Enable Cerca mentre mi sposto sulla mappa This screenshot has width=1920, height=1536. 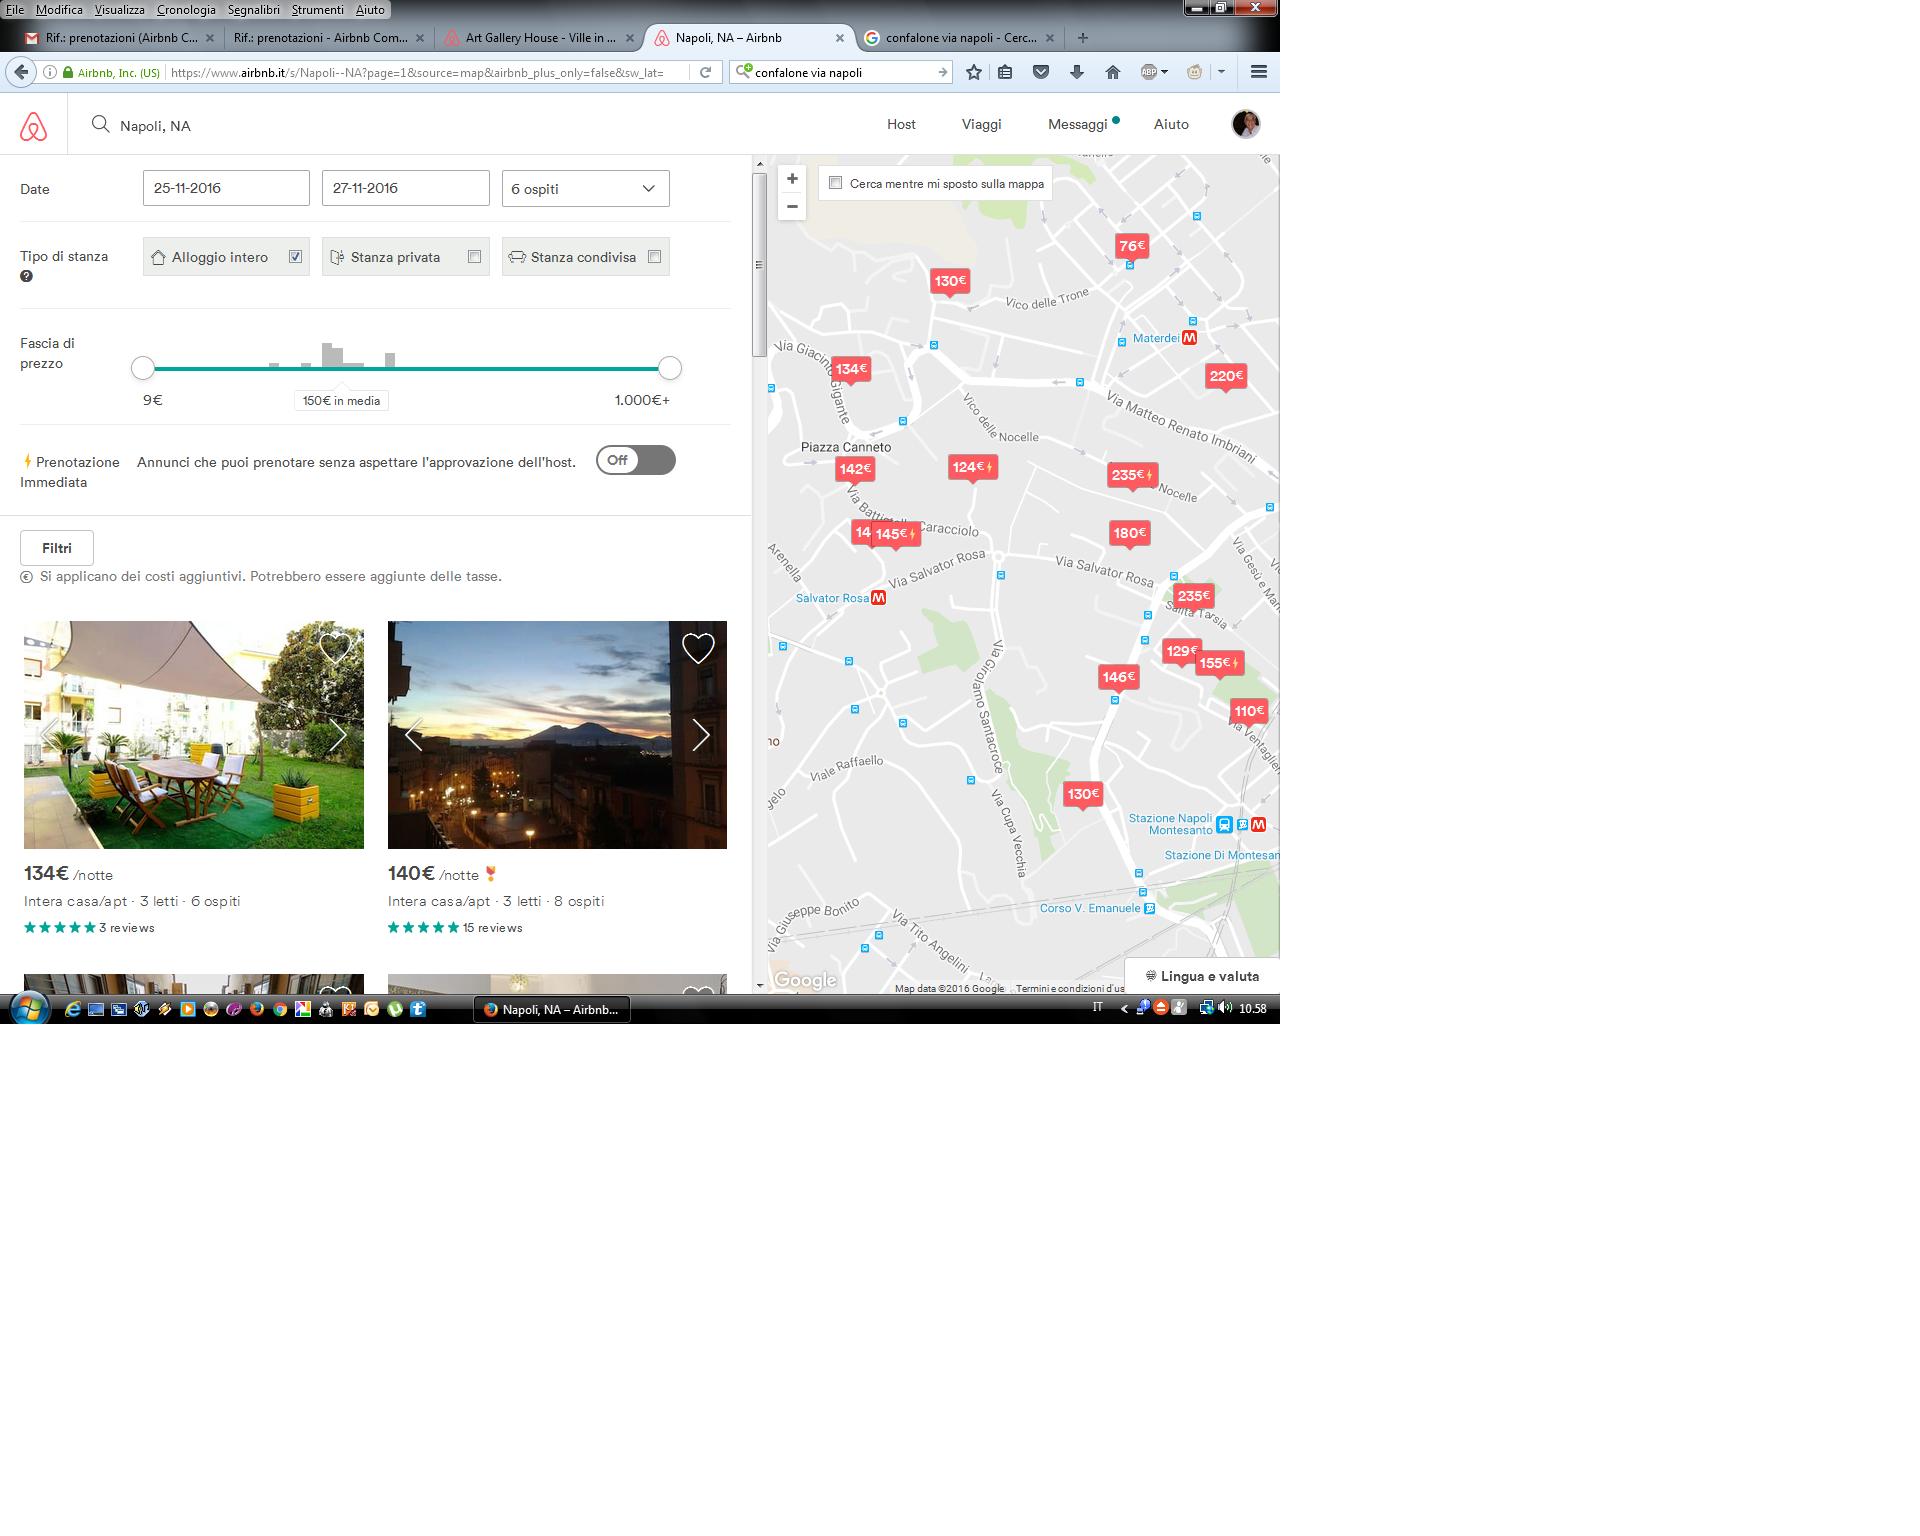pos(836,183)
